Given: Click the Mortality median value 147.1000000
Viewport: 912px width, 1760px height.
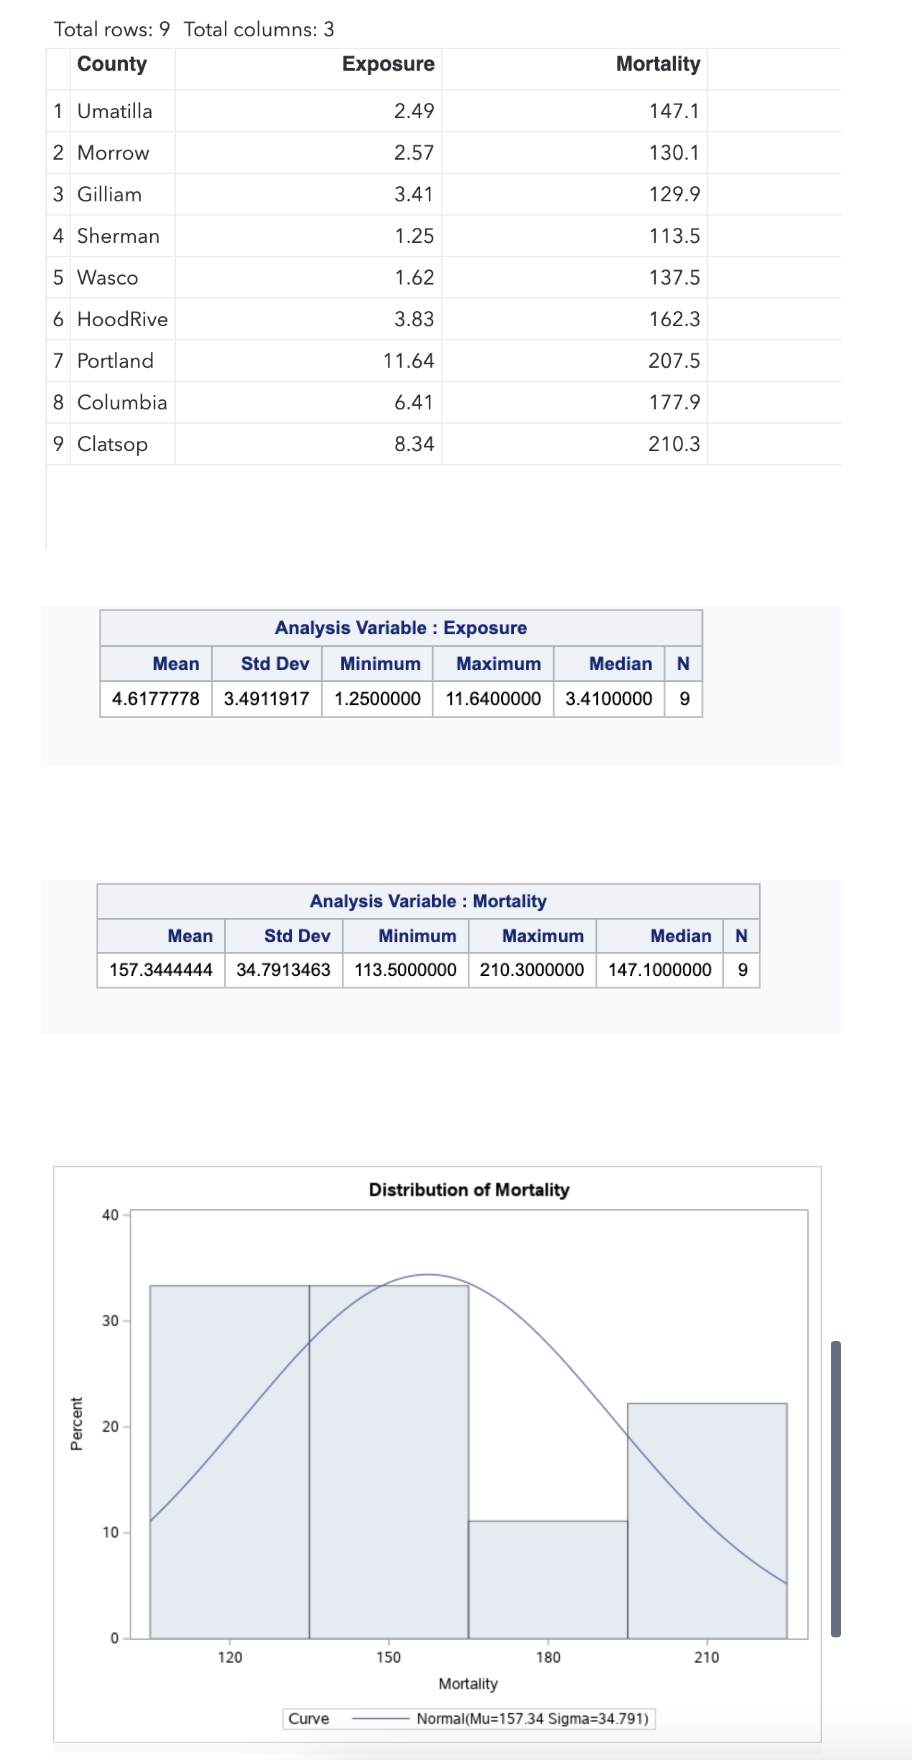Looking at the screenshot, I should coord(660,970).
